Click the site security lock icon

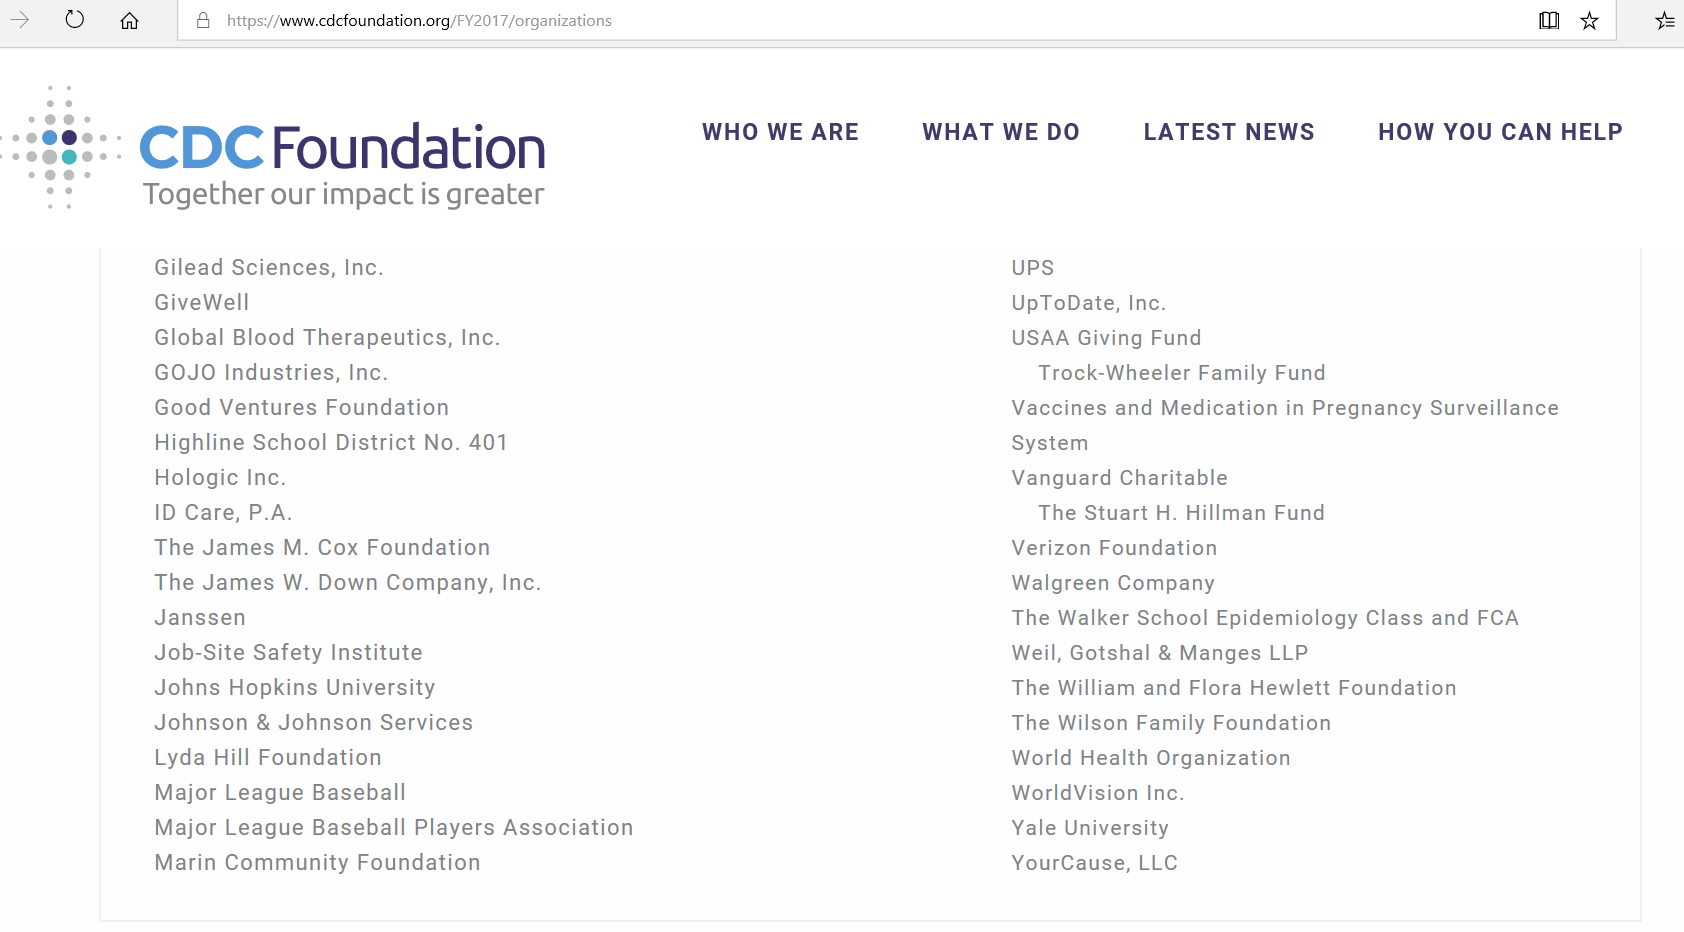tap(203, 20)
